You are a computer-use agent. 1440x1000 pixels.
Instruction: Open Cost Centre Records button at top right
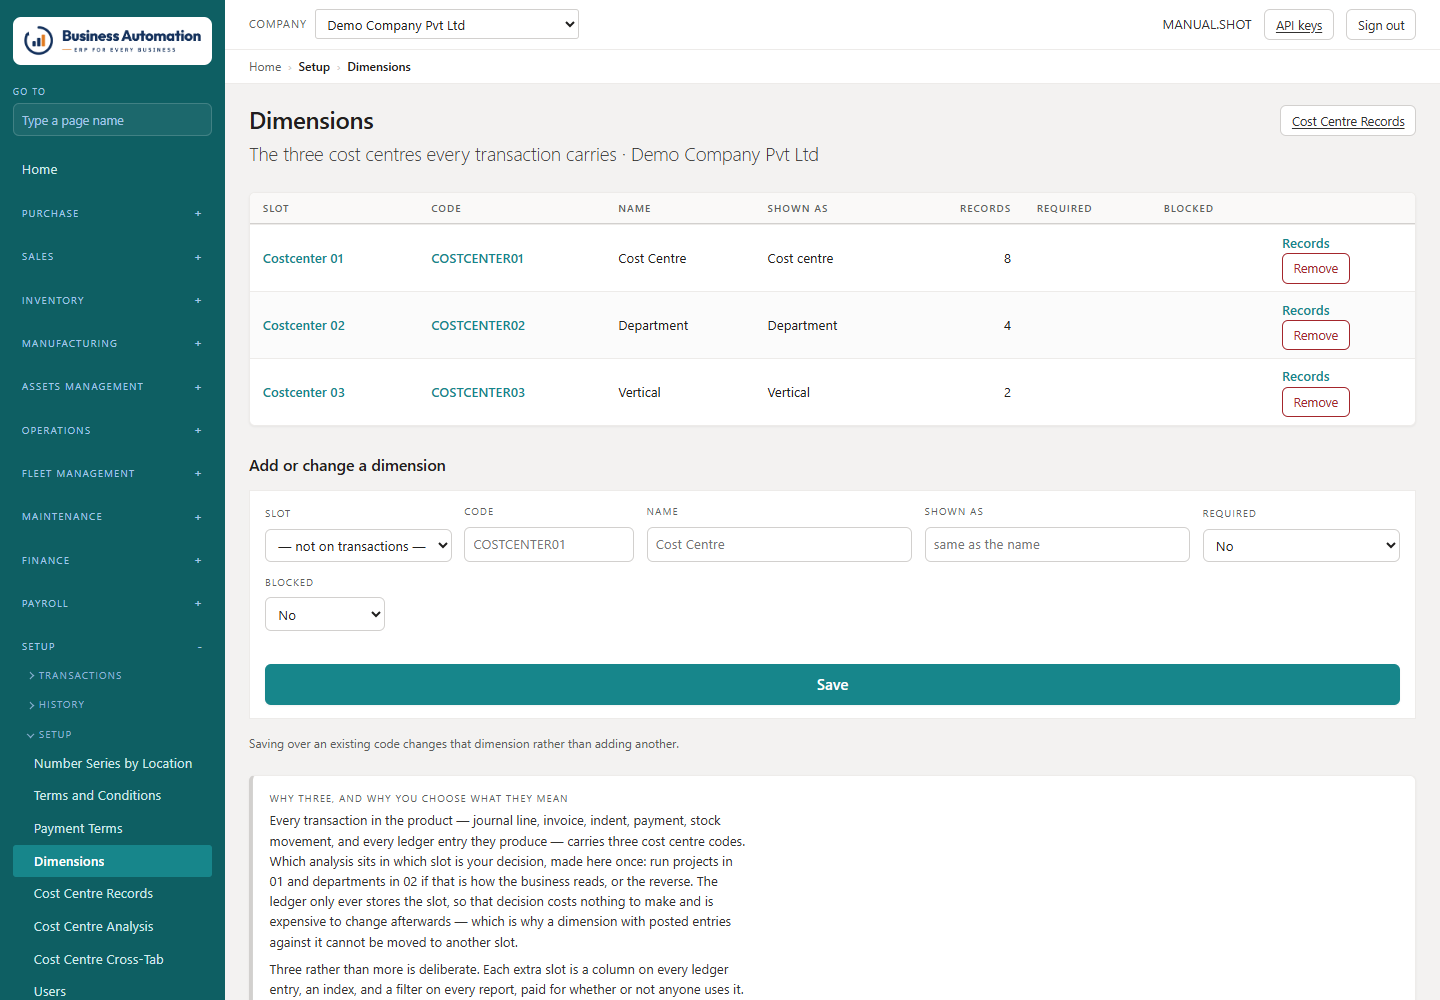pyautogui.click(x=1348, y=121)
